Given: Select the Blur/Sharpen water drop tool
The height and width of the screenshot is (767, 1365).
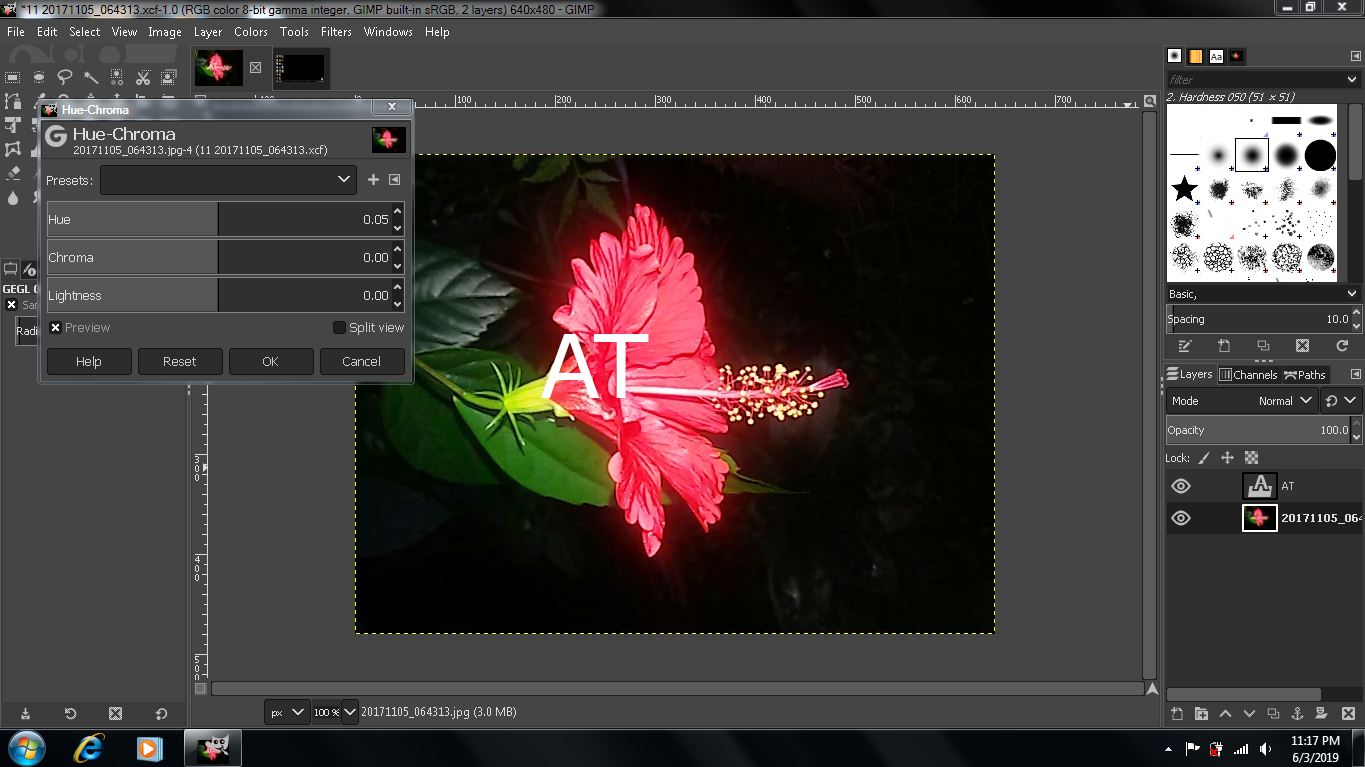Looking at the screenshot, I should pyautogui.click(x=13, y=198).
